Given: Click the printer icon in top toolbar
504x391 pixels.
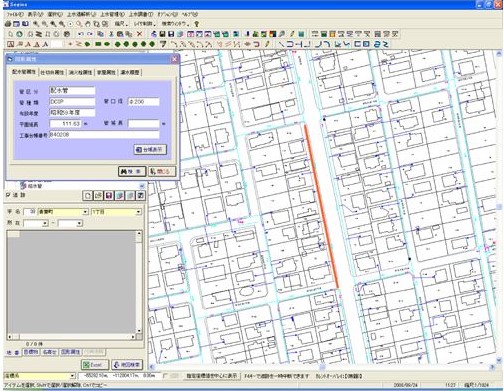Looking at the screenshot, I should click(8, 24).
